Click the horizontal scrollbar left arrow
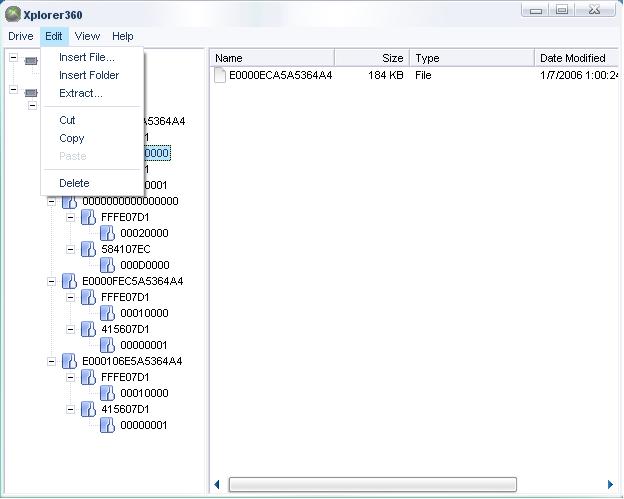 tap(217, 485)
